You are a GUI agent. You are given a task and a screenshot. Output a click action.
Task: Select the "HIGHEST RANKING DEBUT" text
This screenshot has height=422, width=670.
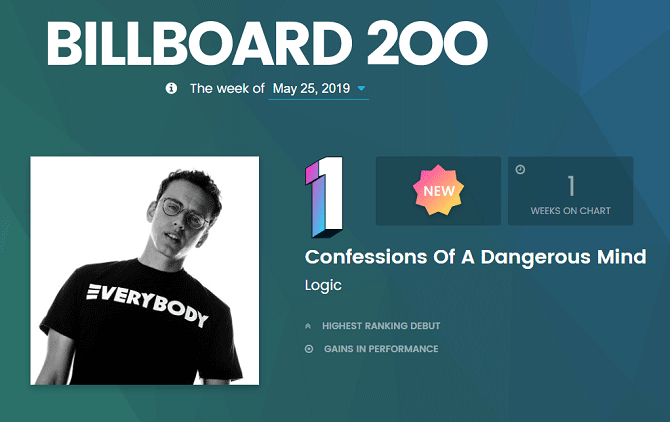click(381, 326)
